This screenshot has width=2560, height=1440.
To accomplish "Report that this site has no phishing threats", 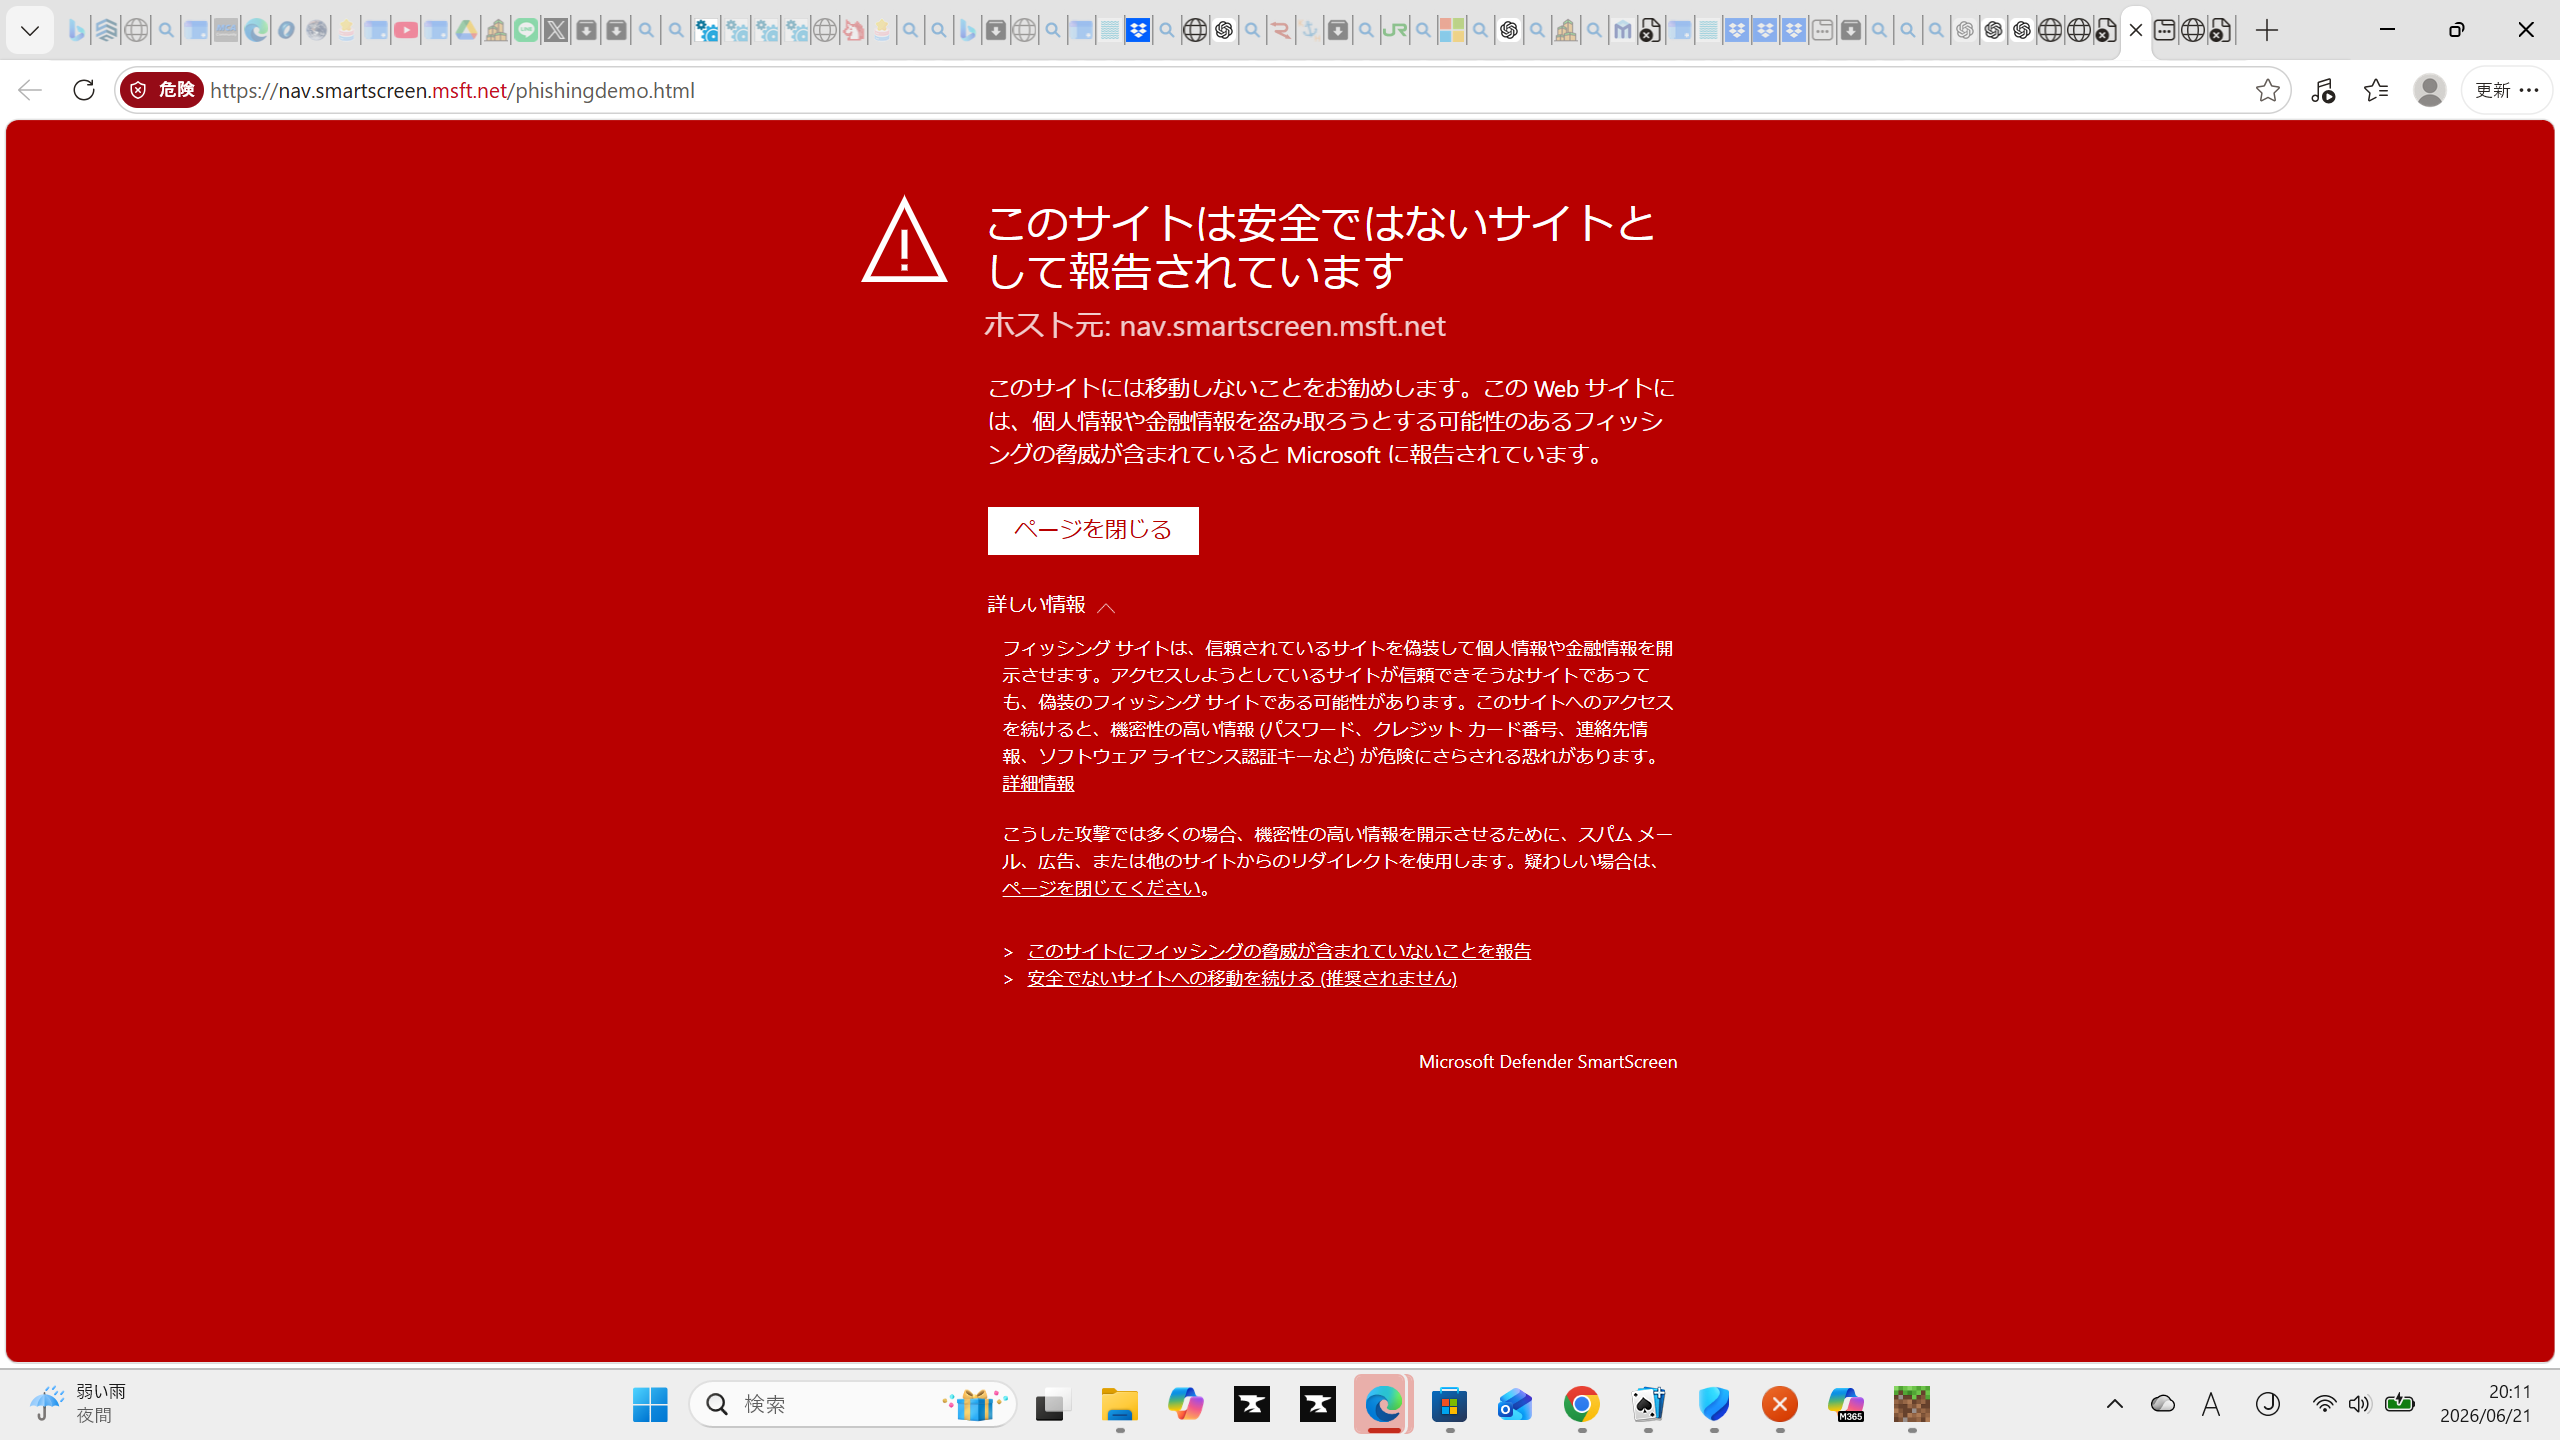I will click(x=1279, y=951).
